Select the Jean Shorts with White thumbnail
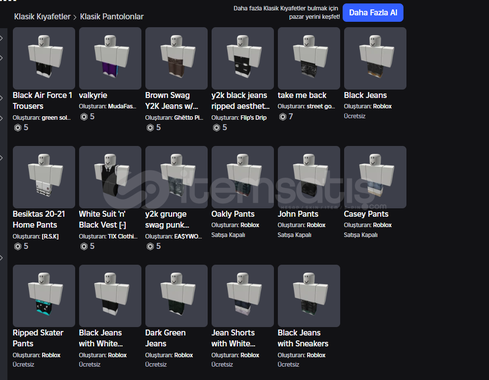 pyautogui.click(x=243, y=296)
